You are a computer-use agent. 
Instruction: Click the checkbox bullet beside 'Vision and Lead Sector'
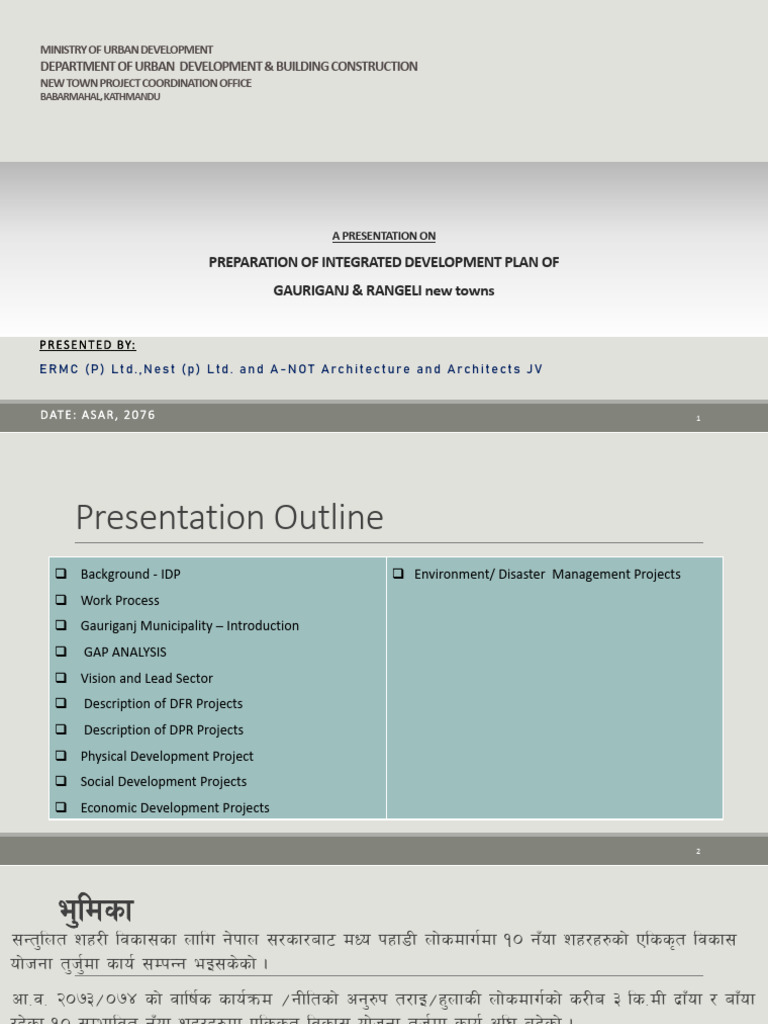61,677
